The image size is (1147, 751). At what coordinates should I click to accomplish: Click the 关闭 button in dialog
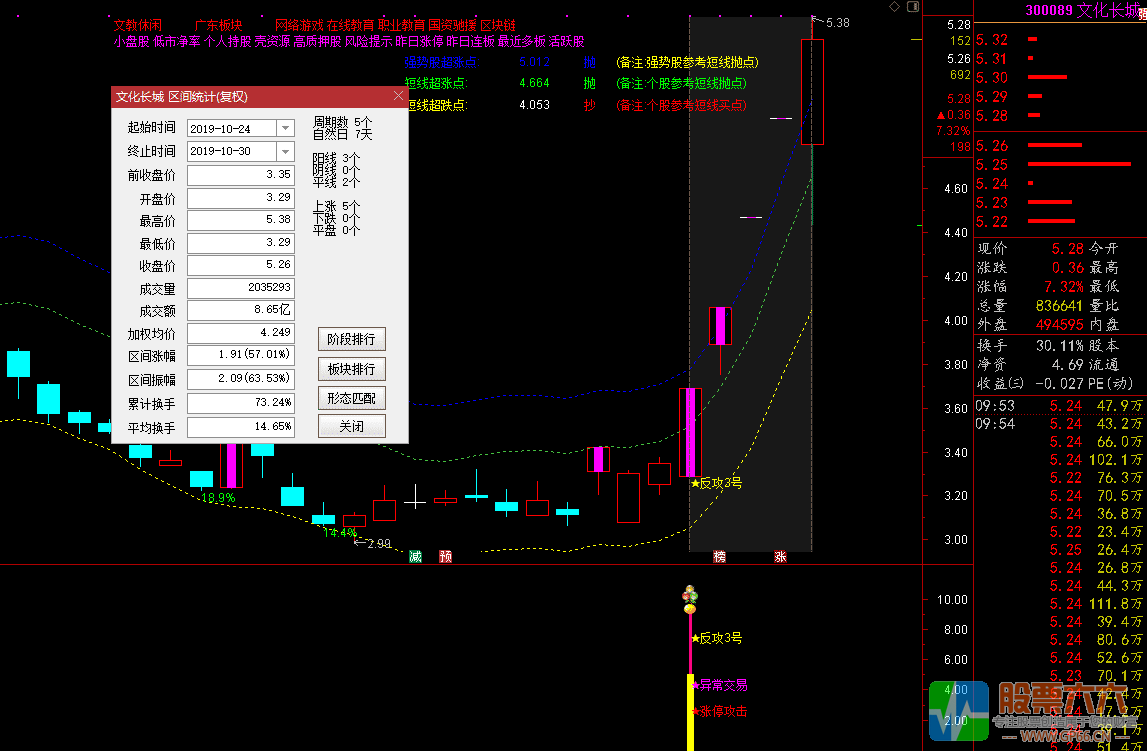coord(351,427)
